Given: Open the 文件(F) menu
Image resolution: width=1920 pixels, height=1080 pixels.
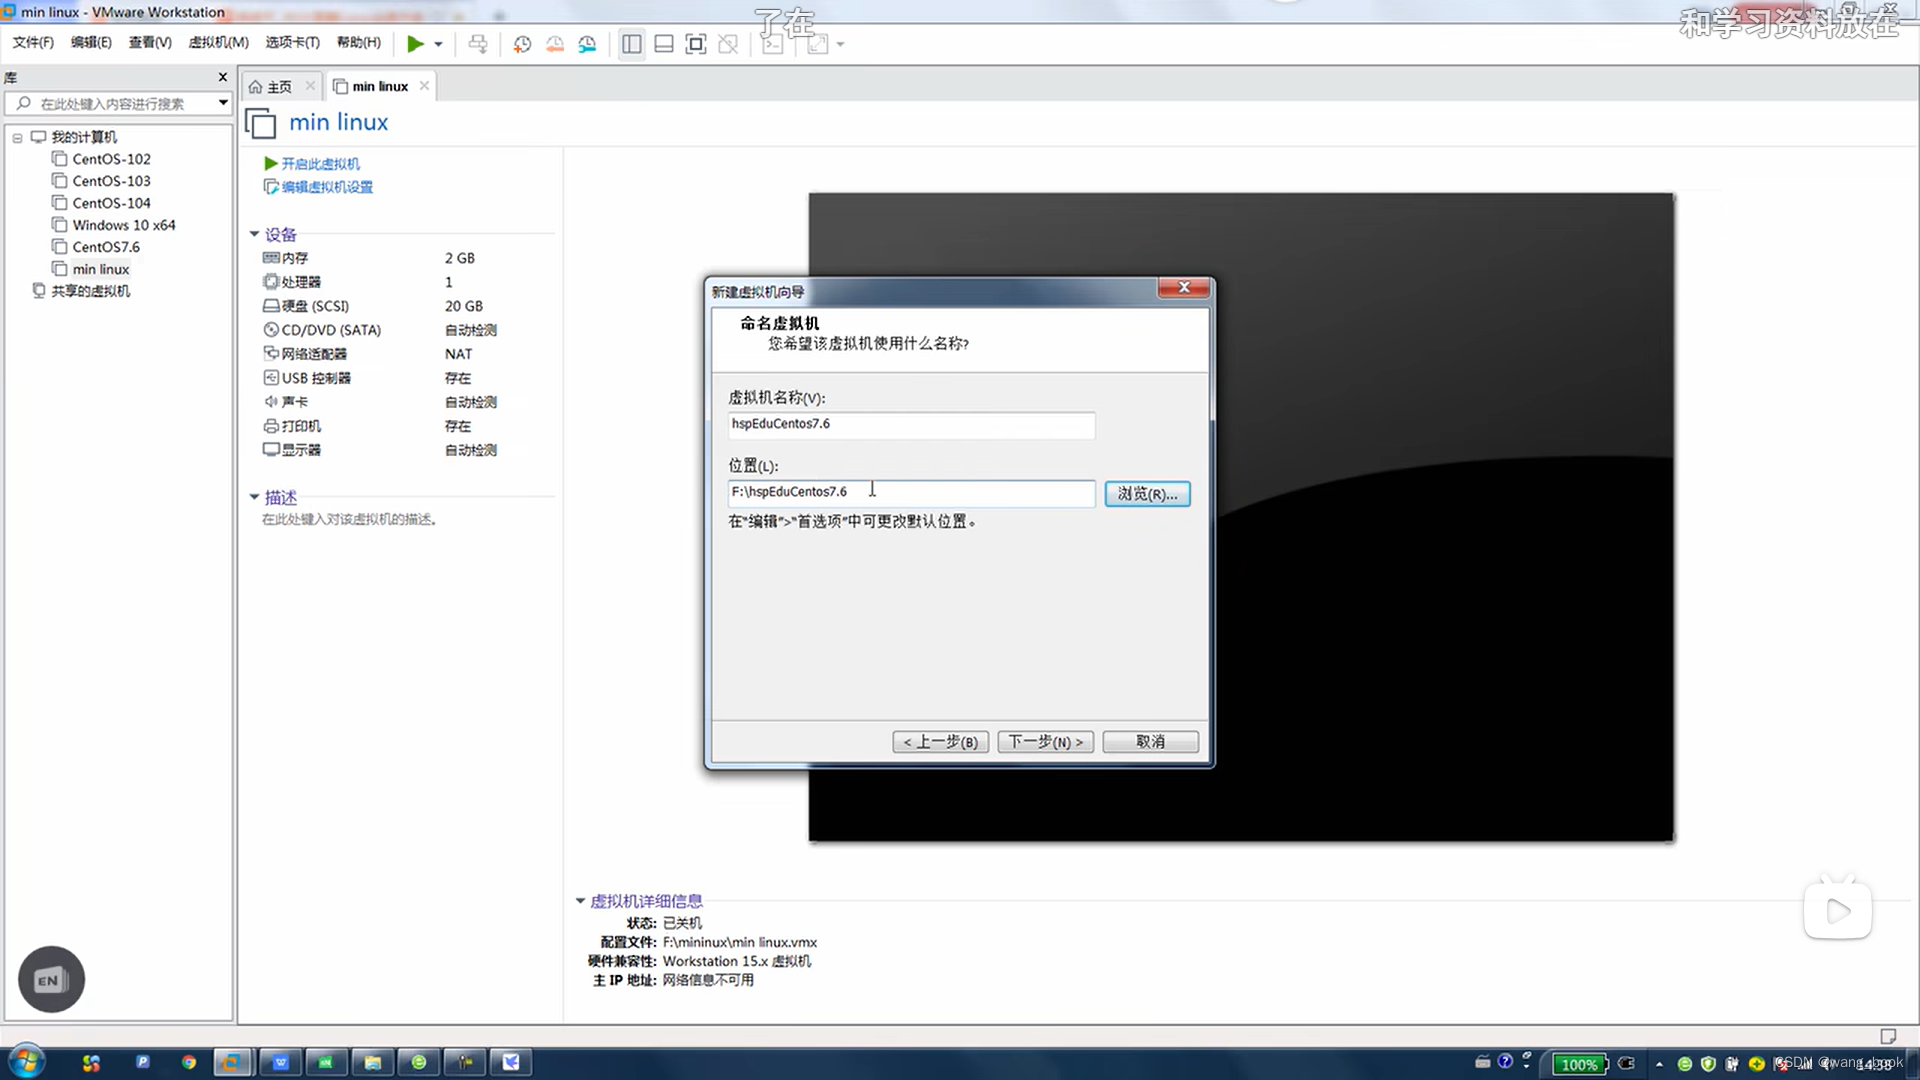Looking at the screenshot, I should pyautogui.click(x=33, y=42).
